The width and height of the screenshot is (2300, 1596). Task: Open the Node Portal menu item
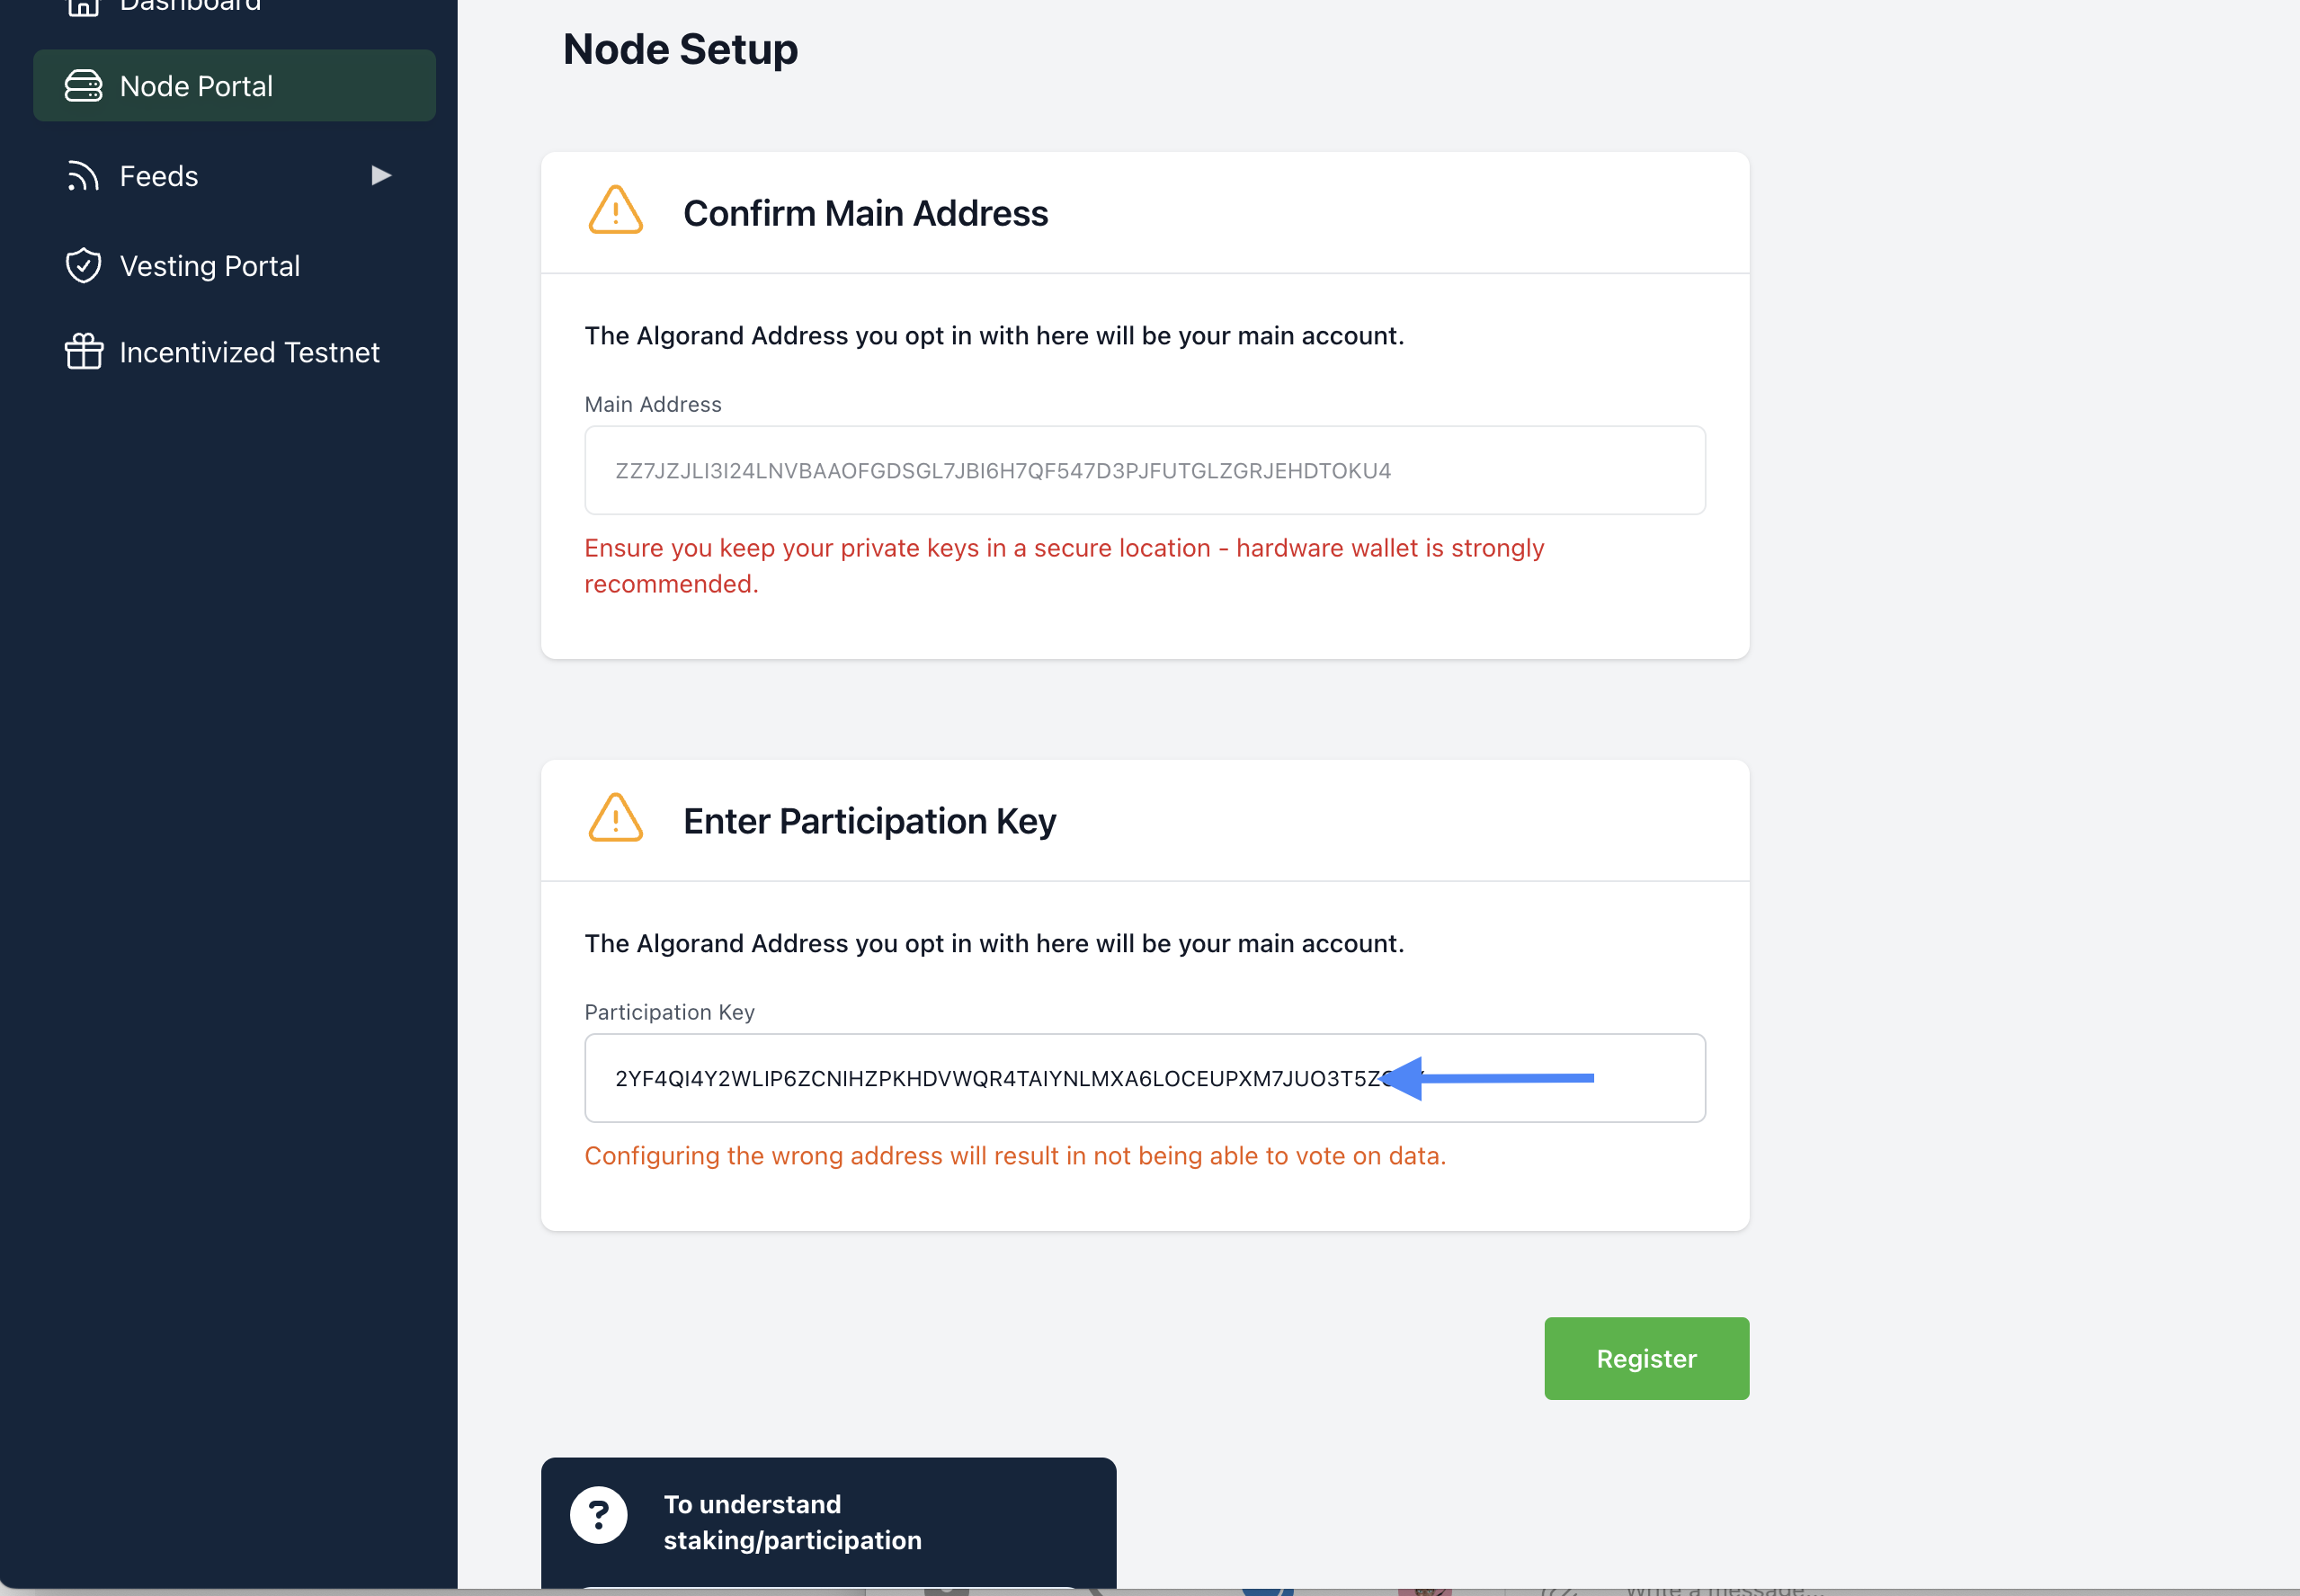196,86
